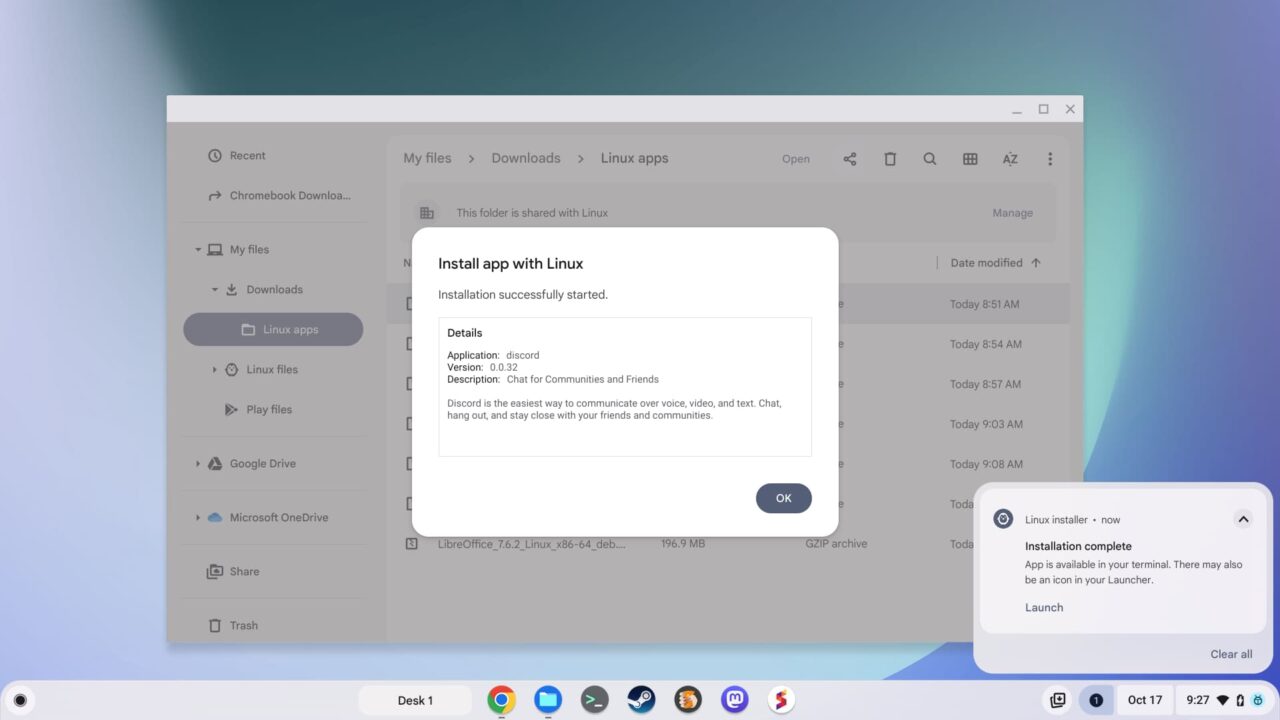Collapse the Linux installer notification
This screenshot has width=1280, height=720.
[1243, 519]
